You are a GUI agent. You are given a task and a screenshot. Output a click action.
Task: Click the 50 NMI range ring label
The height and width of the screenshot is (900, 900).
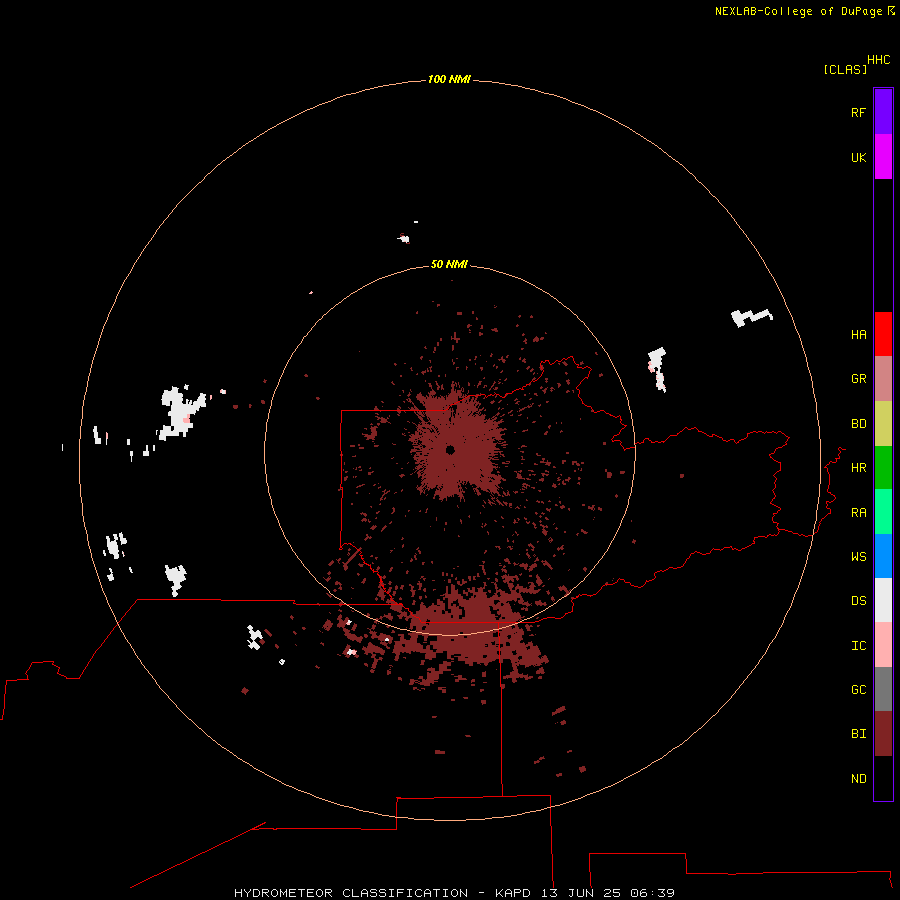(x=449, y=264)
